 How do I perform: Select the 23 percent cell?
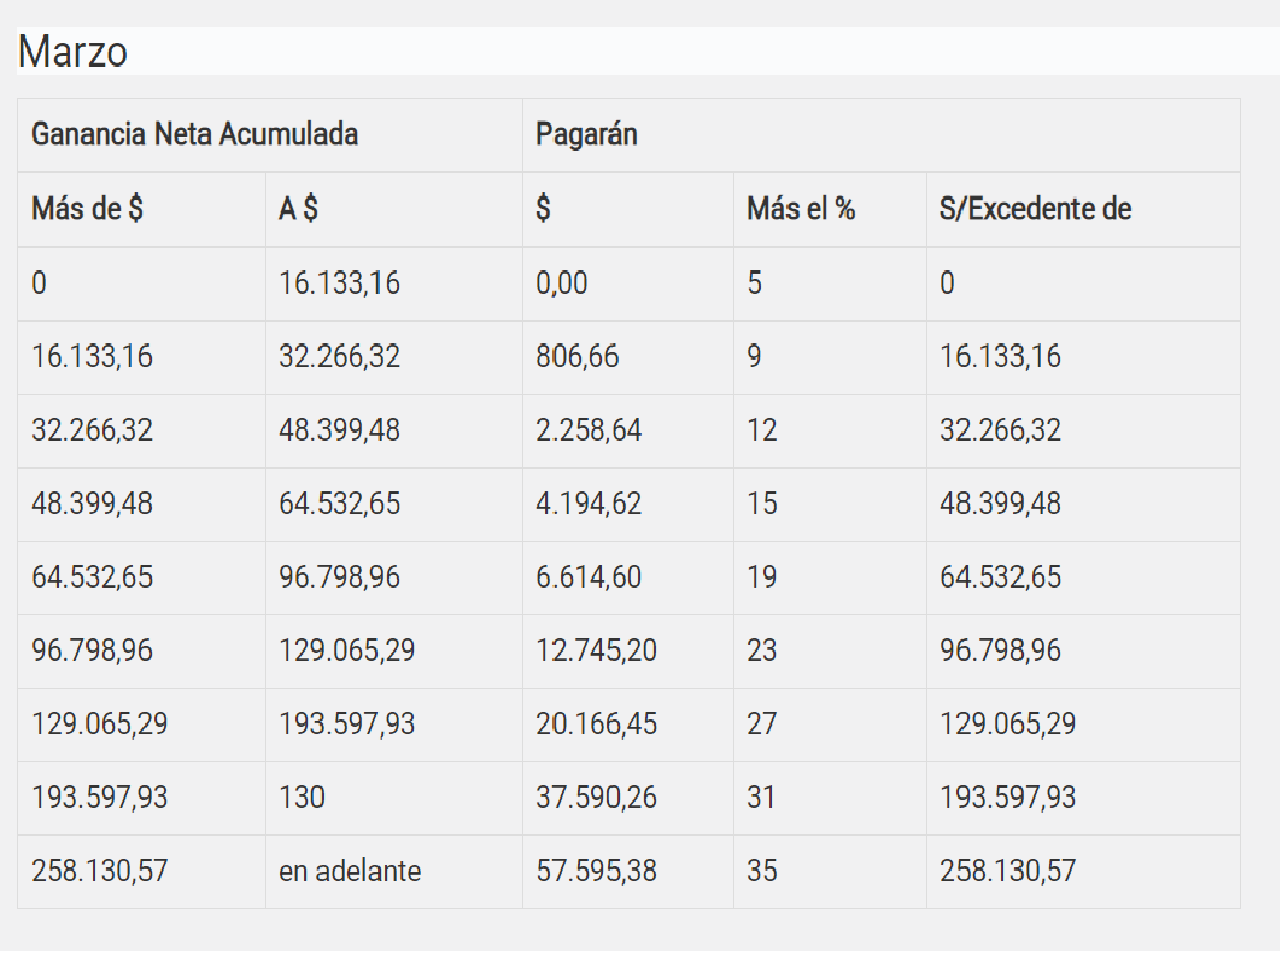pos(762,650)
